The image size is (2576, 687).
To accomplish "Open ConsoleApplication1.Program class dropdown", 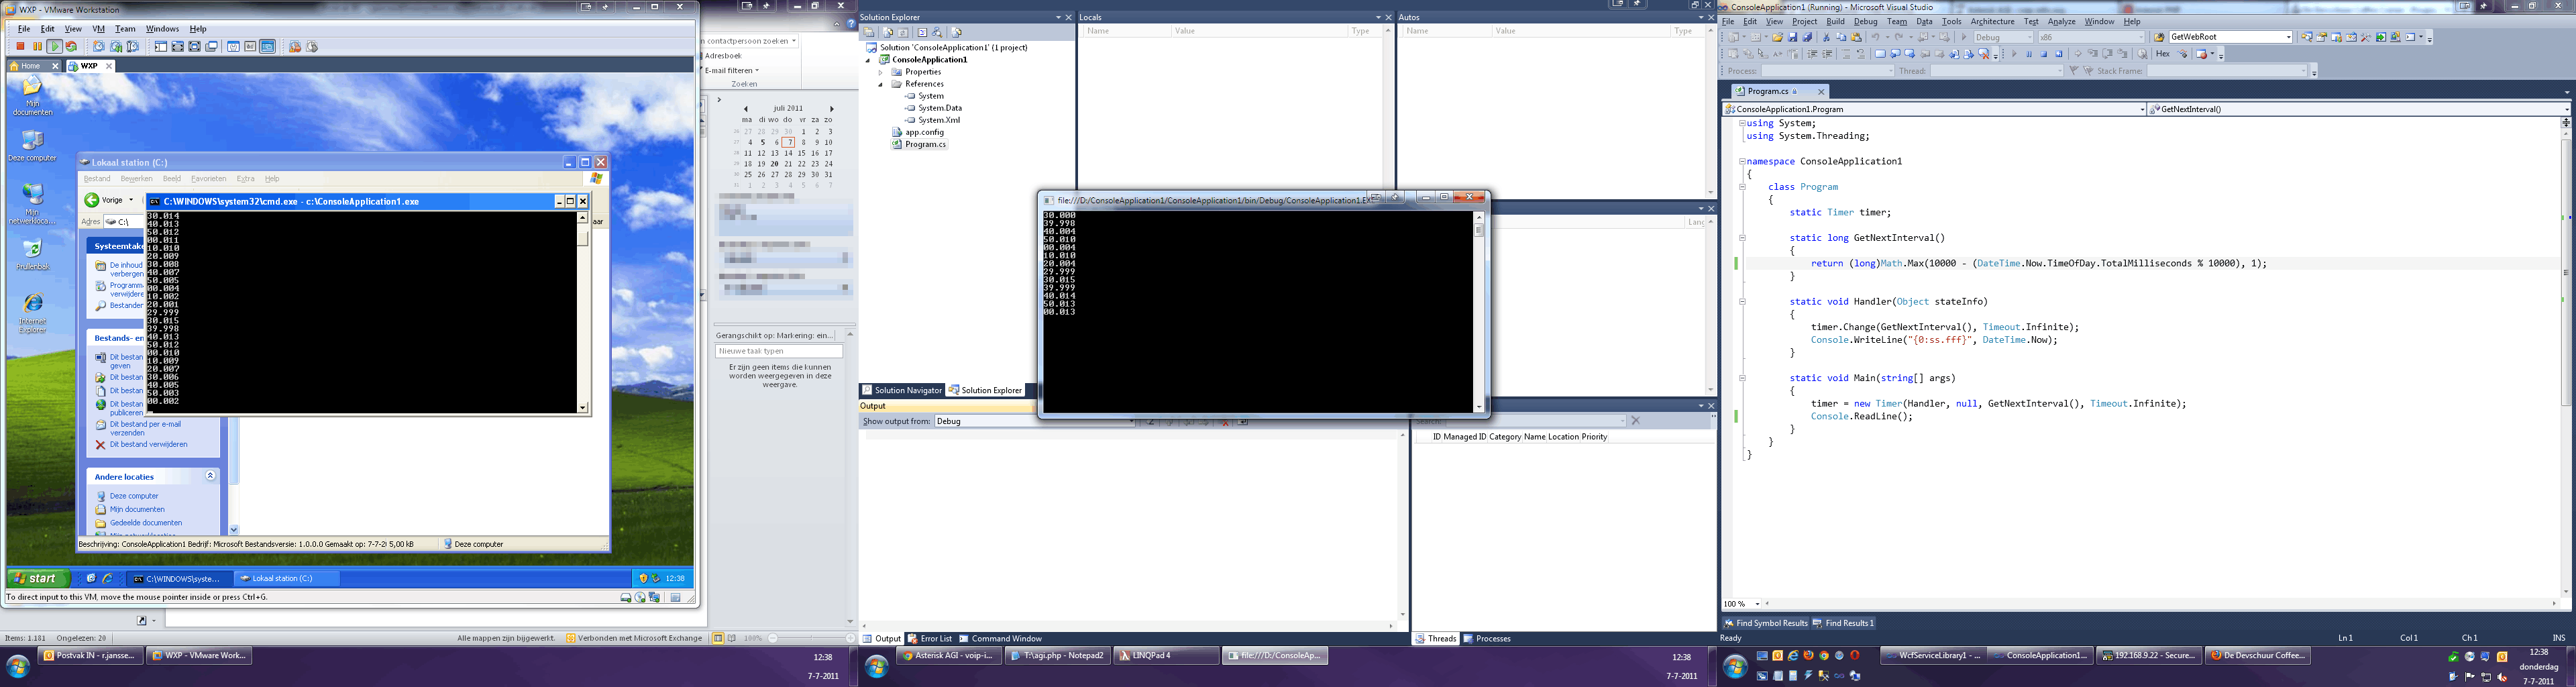I will (2142, 109).
